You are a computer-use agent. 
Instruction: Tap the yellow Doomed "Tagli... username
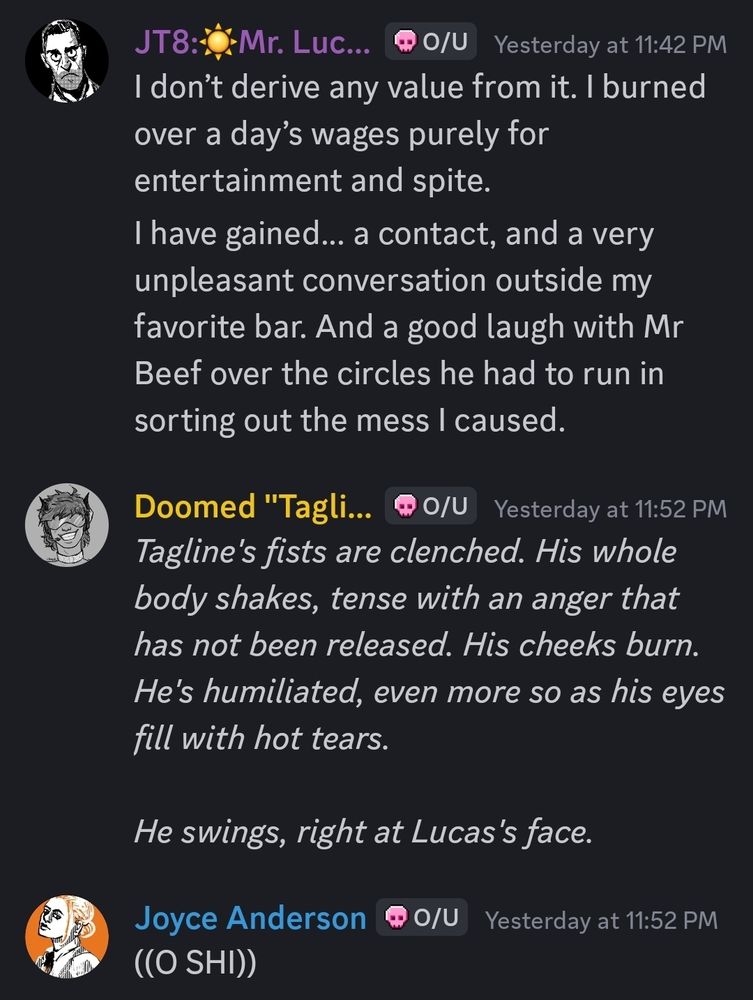click(252, 507)
